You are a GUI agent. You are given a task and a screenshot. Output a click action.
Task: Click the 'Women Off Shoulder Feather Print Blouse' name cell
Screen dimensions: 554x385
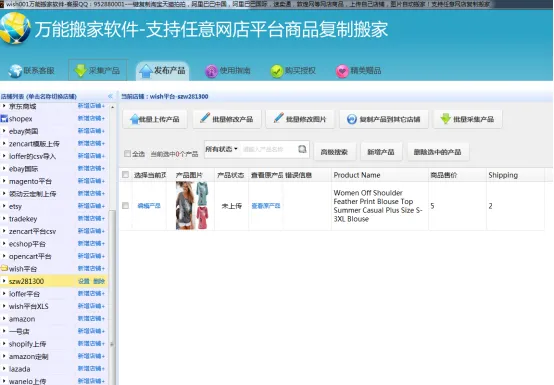point(379,206)
